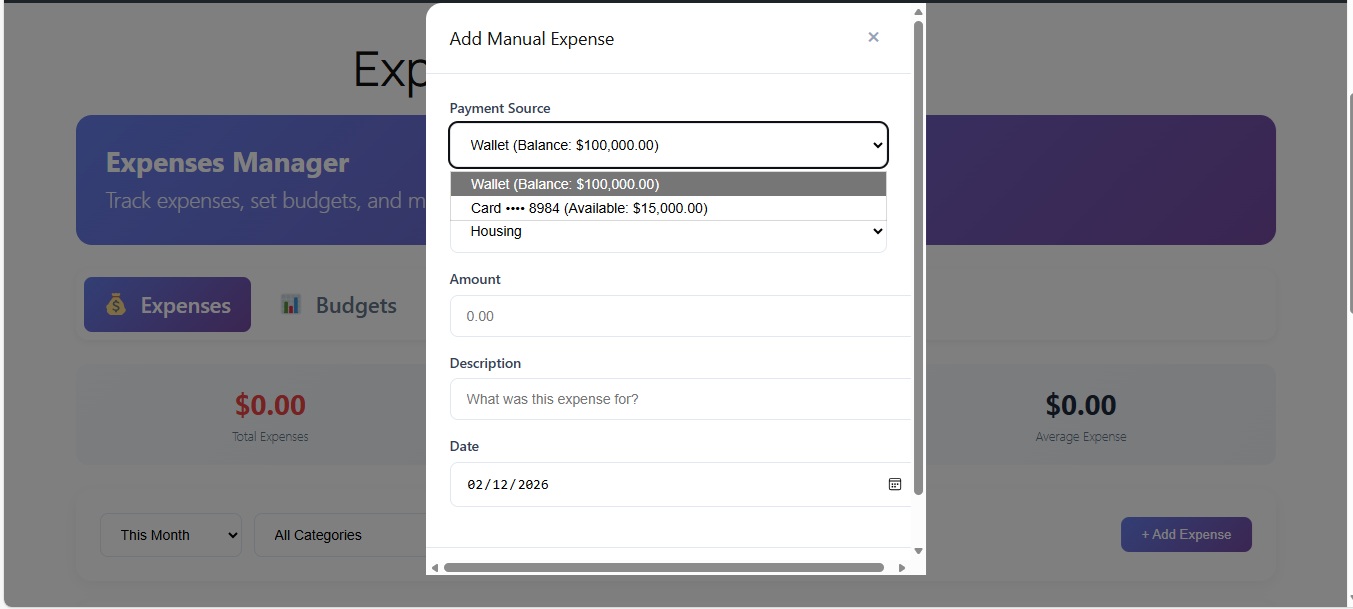Expand the This Month filter dropdown

coord(170,535)
